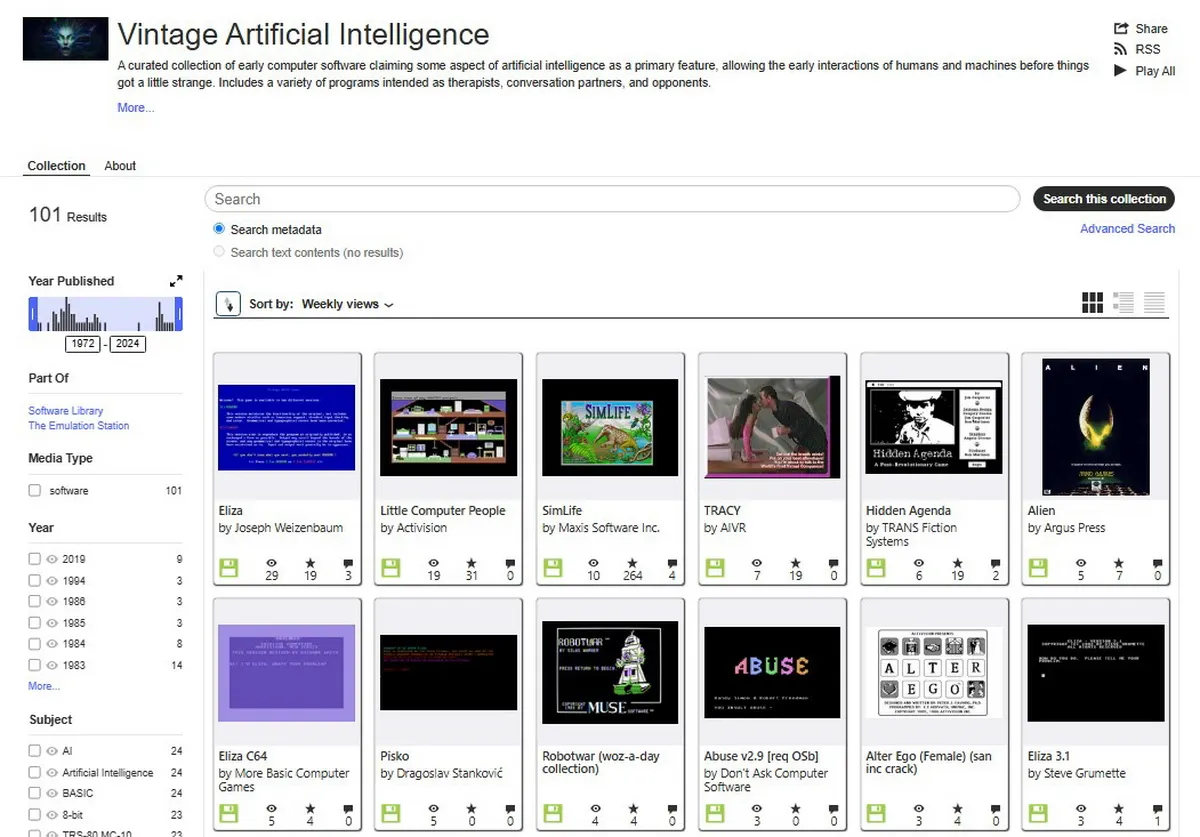This screenshot has width=1200, height=837.
Task: Open Software Library link
Action: pos(65,411)
